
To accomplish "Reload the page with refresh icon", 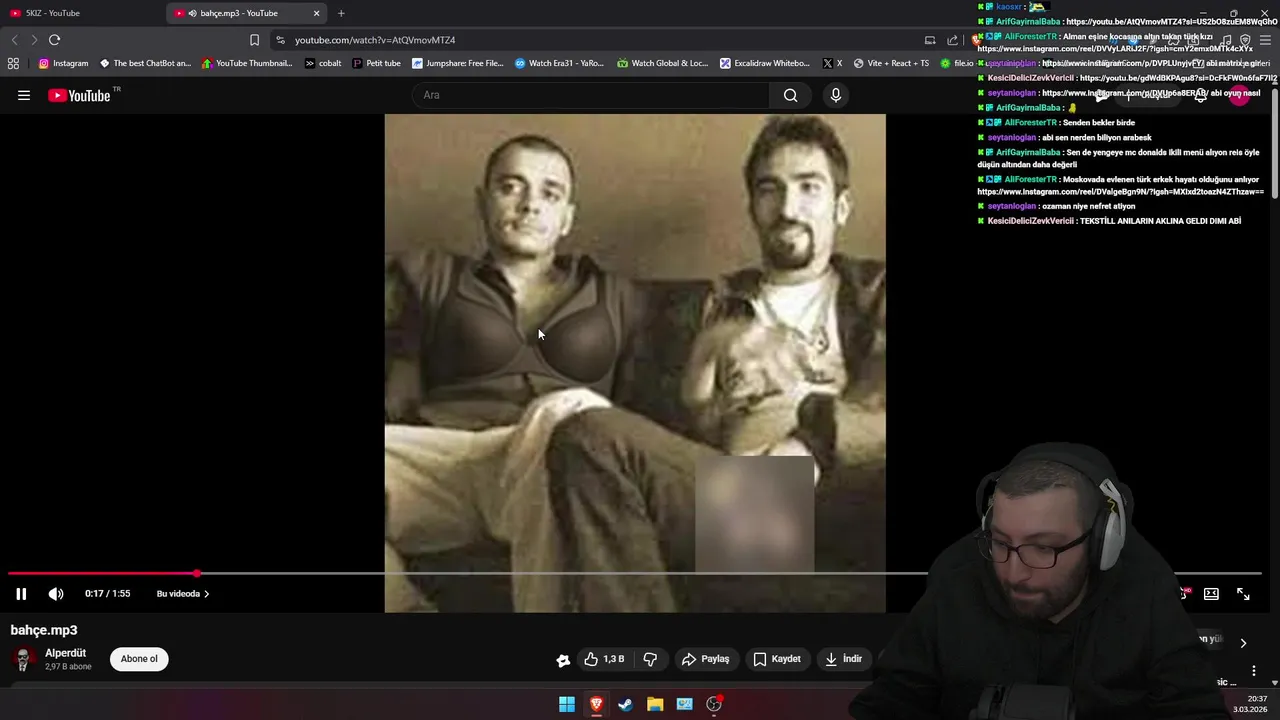I will [x=54, y=40].
